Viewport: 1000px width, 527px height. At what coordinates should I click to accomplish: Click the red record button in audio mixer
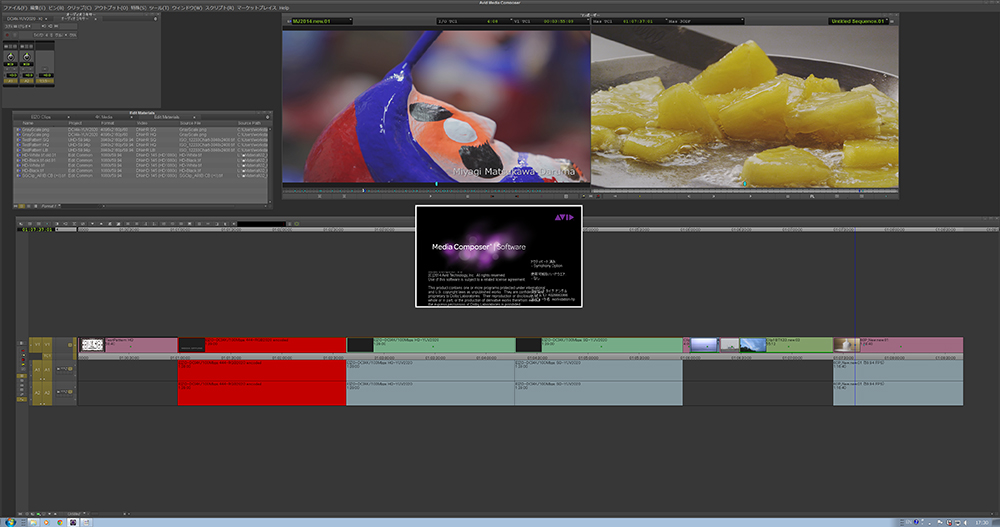(x=8, y=35)
